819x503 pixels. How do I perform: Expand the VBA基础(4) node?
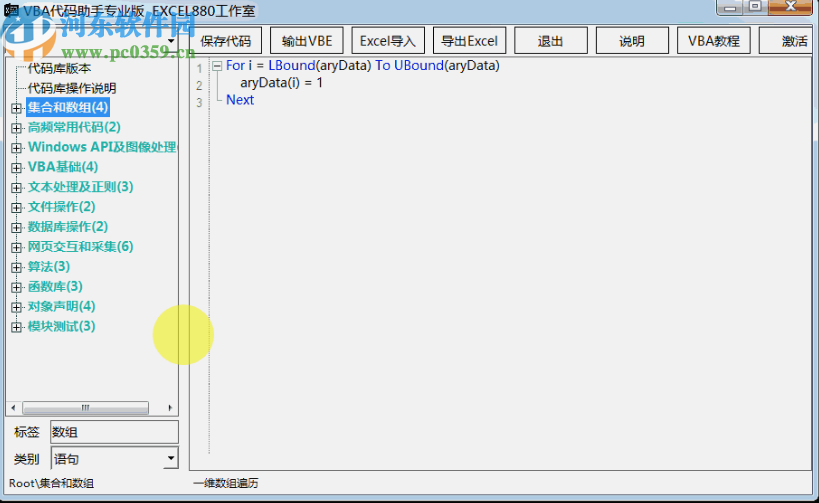pos(16,168)
